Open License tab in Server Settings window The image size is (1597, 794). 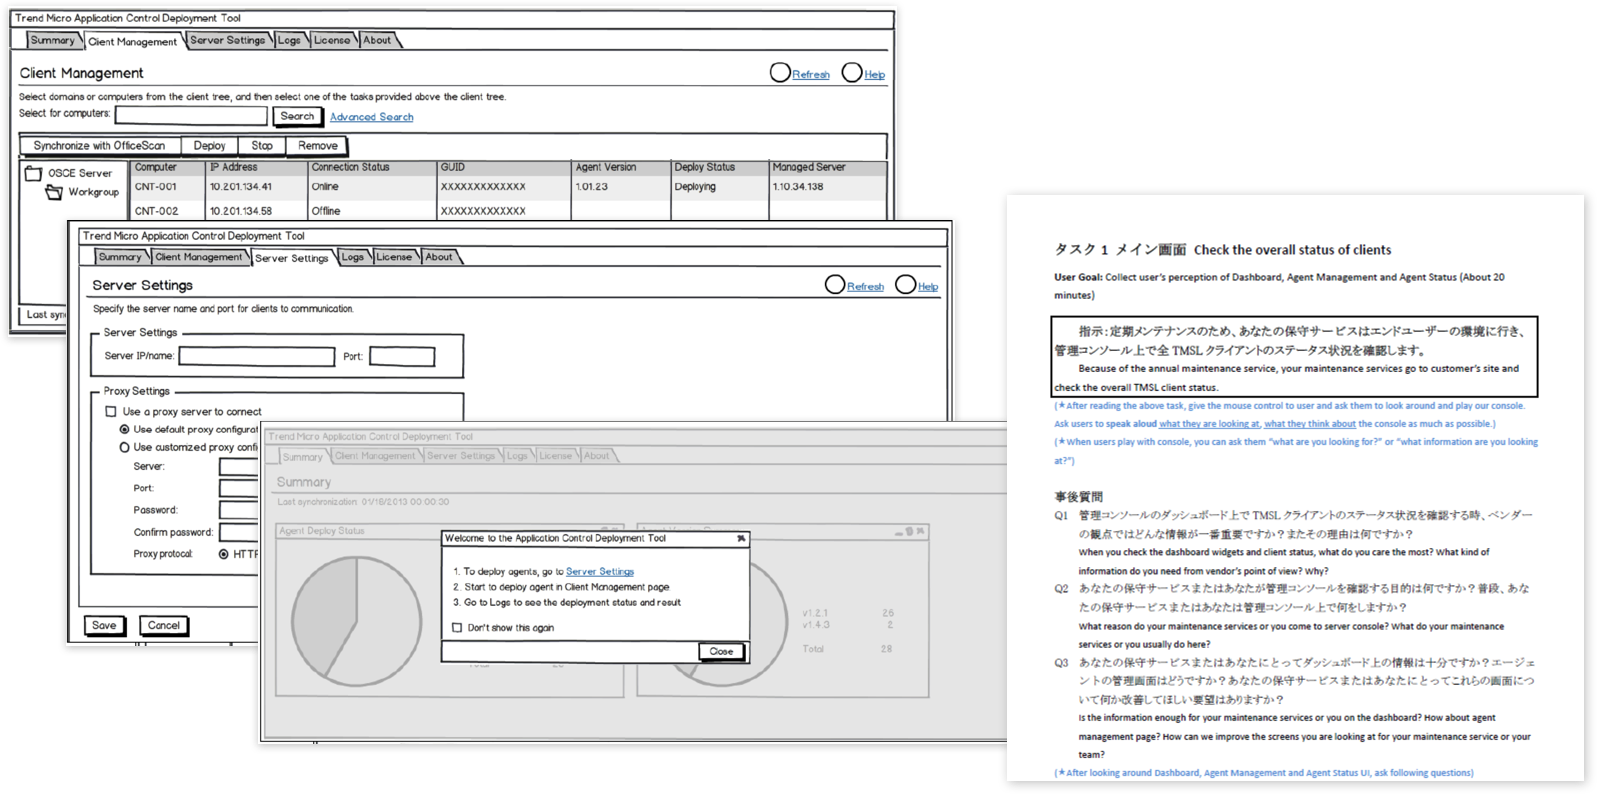pyautogui.click(x=394, y=257)
